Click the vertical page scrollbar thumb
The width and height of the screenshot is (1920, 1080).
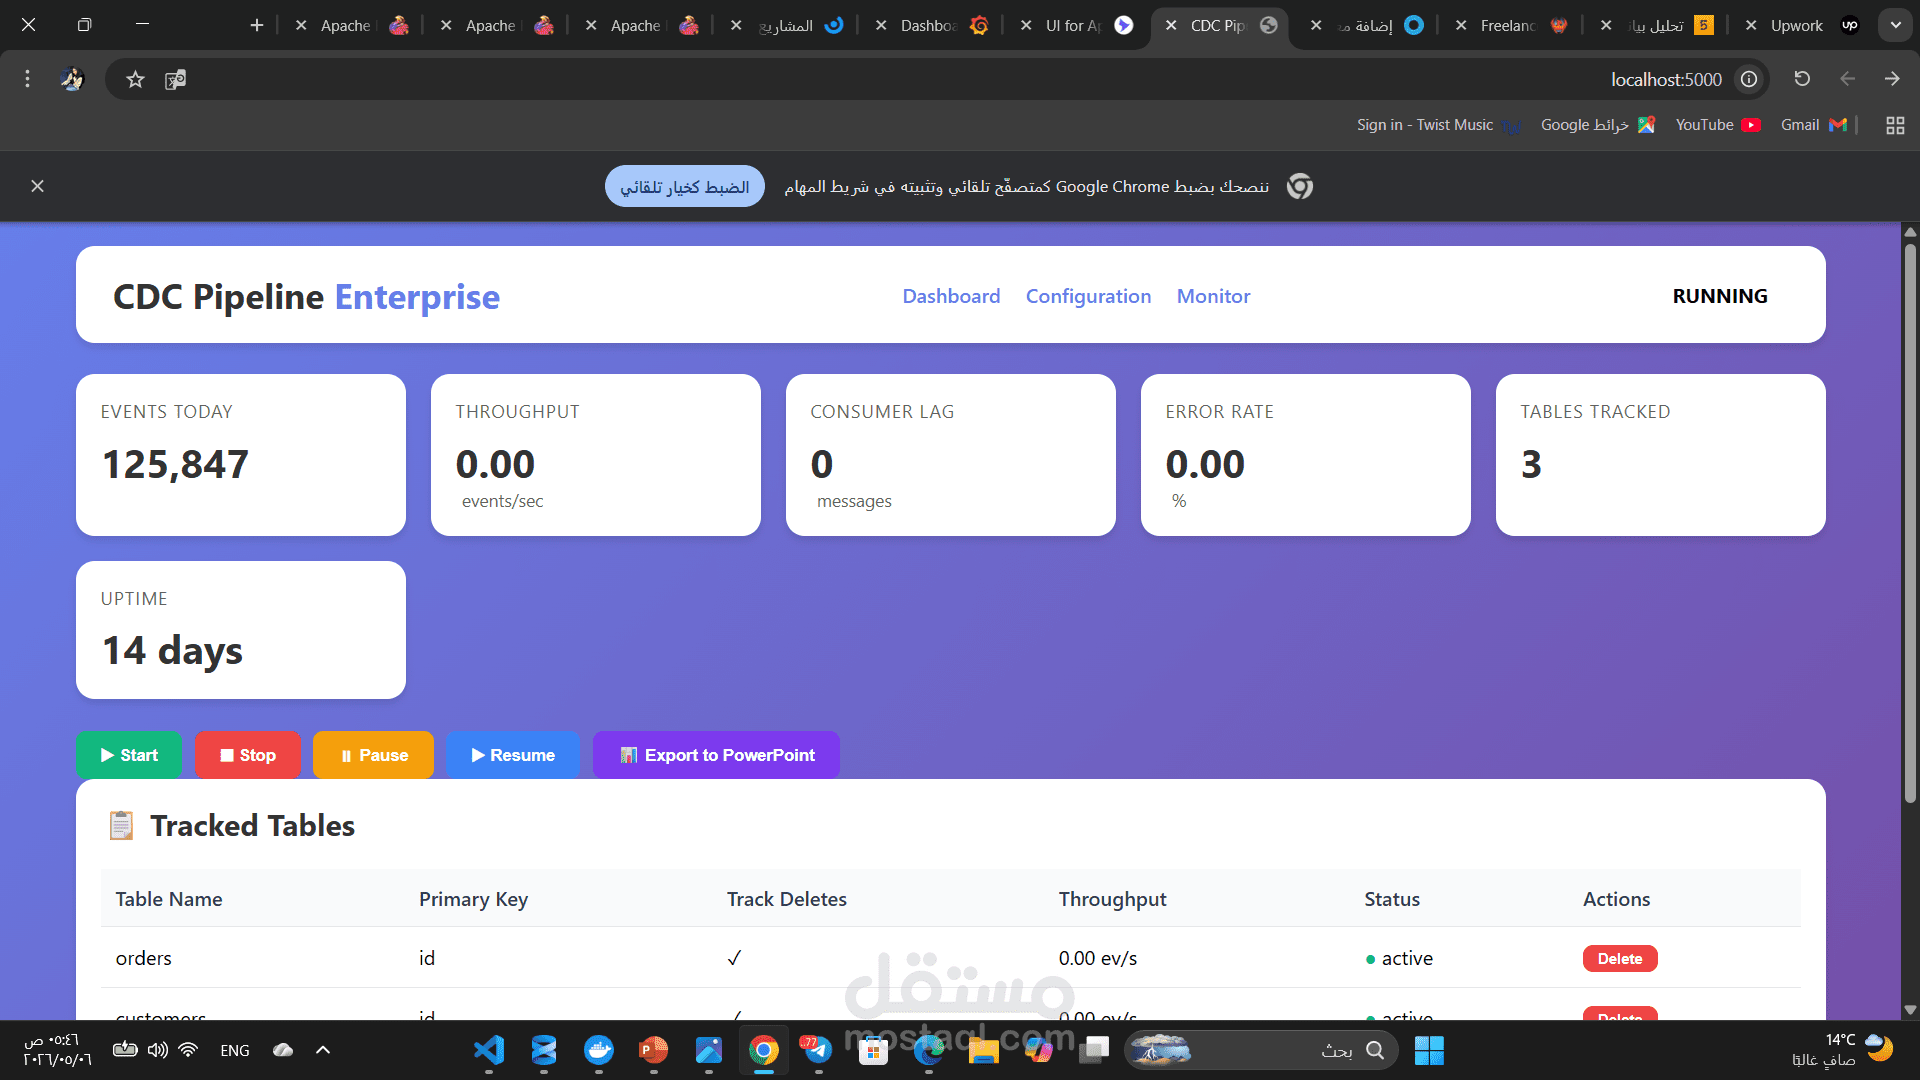click(x=1910, y=522)
